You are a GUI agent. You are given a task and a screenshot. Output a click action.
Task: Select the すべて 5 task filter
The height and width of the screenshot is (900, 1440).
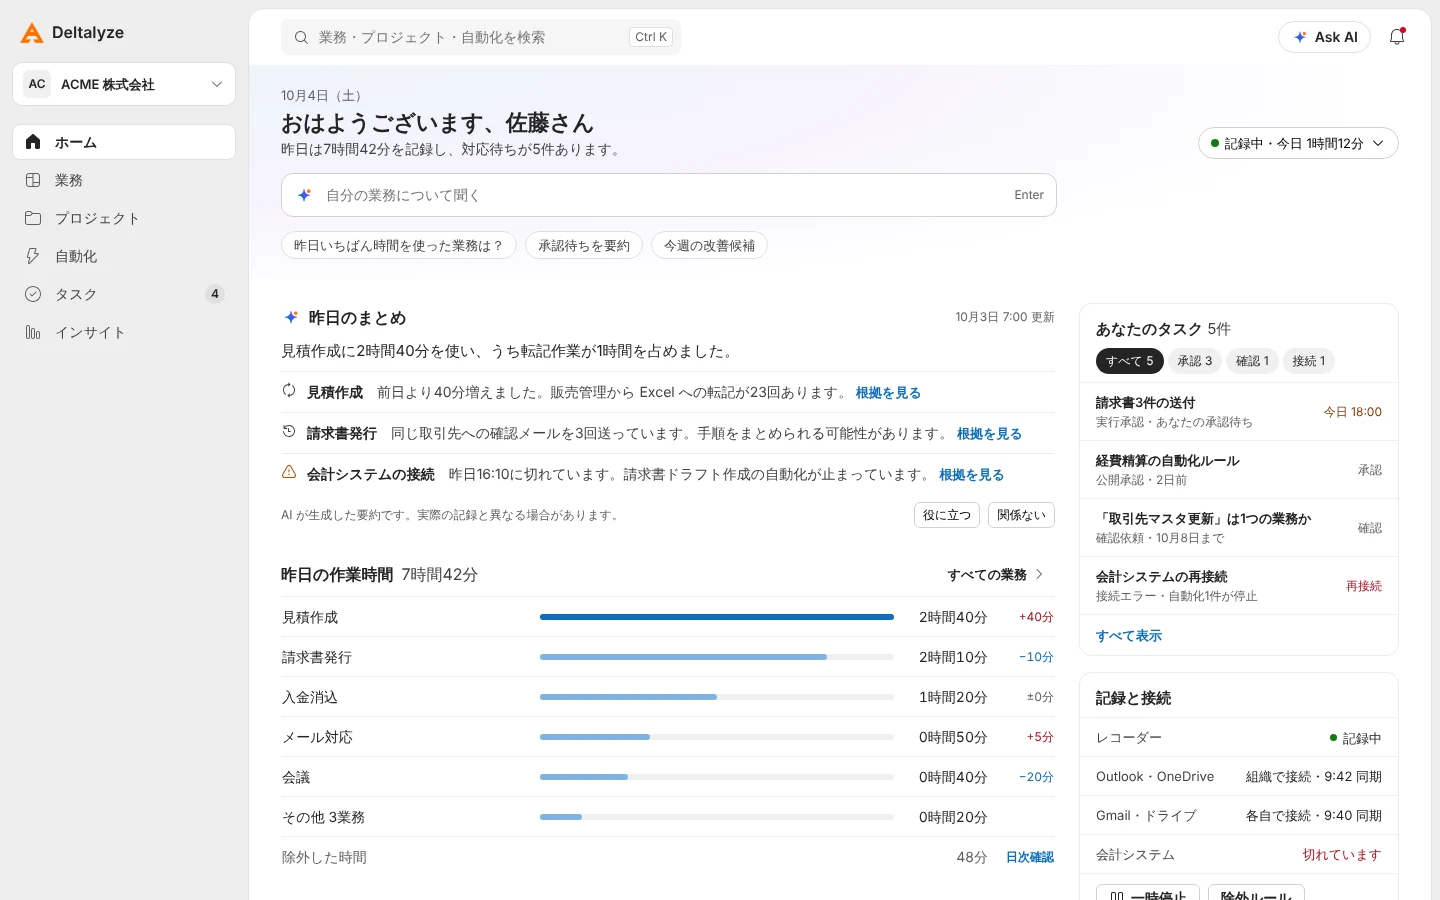[x=1129, y=361]
